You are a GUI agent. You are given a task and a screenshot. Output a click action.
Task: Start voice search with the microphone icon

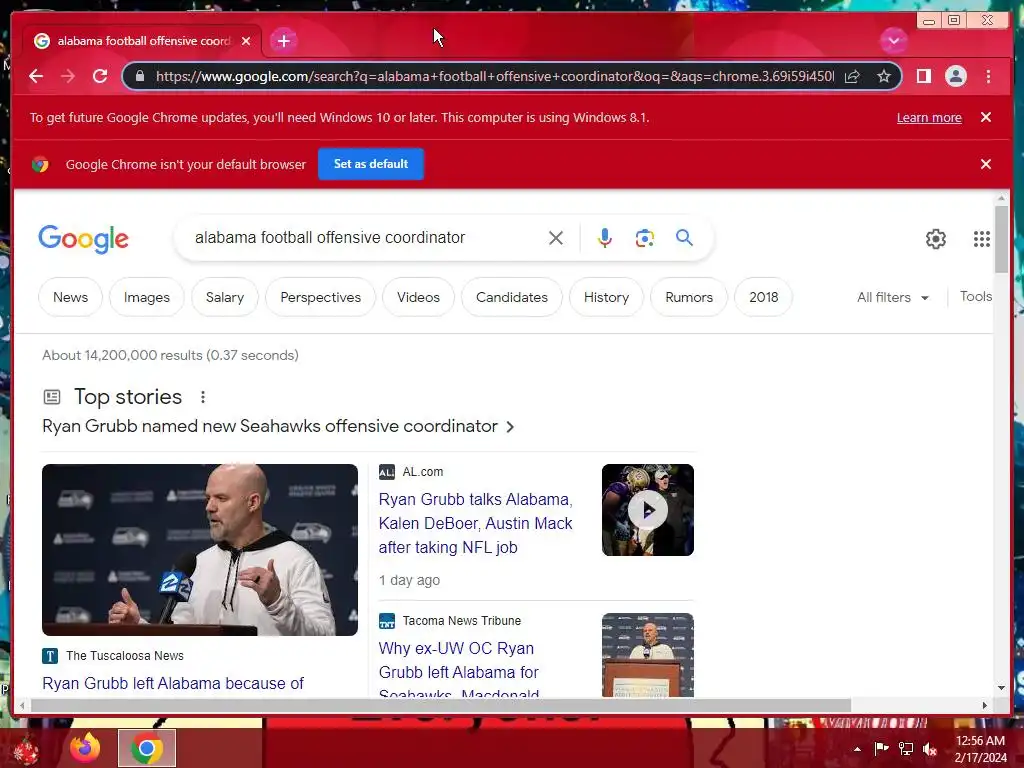coord(605,238)
